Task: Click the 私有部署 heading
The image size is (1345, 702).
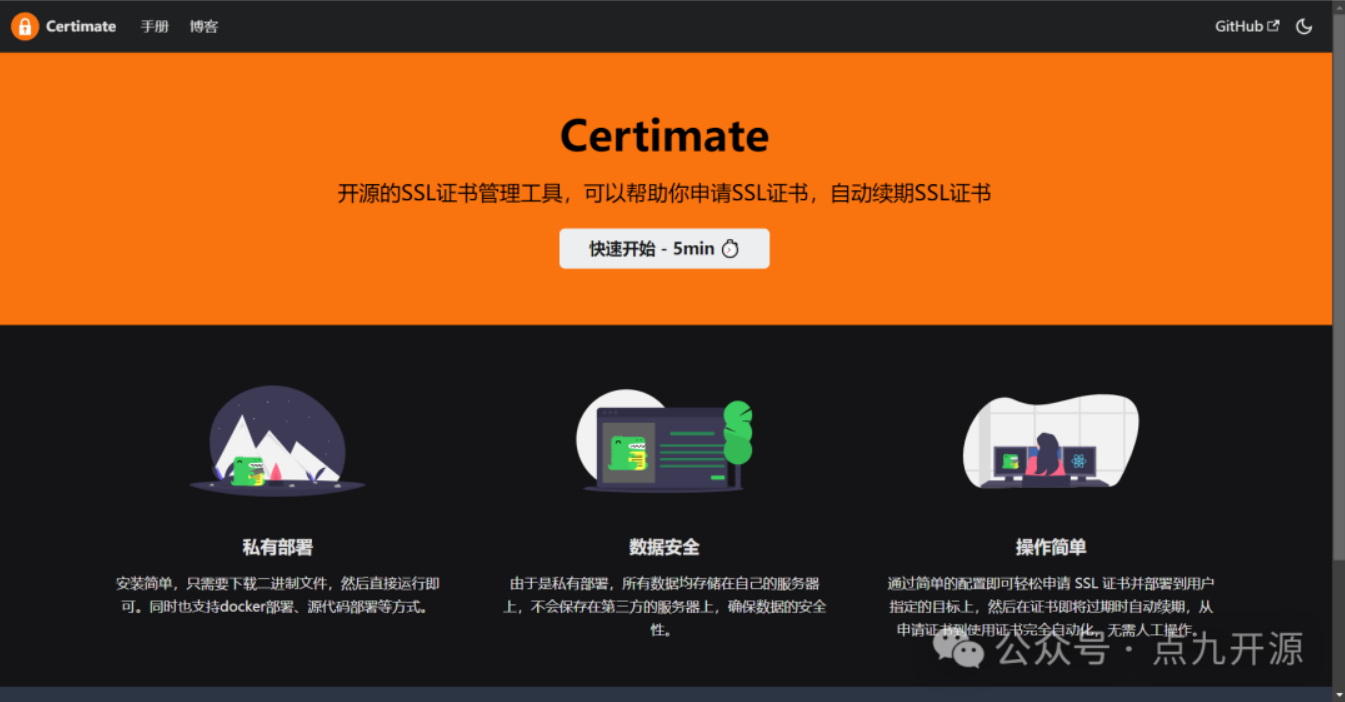Action: (x=277, y=547)
